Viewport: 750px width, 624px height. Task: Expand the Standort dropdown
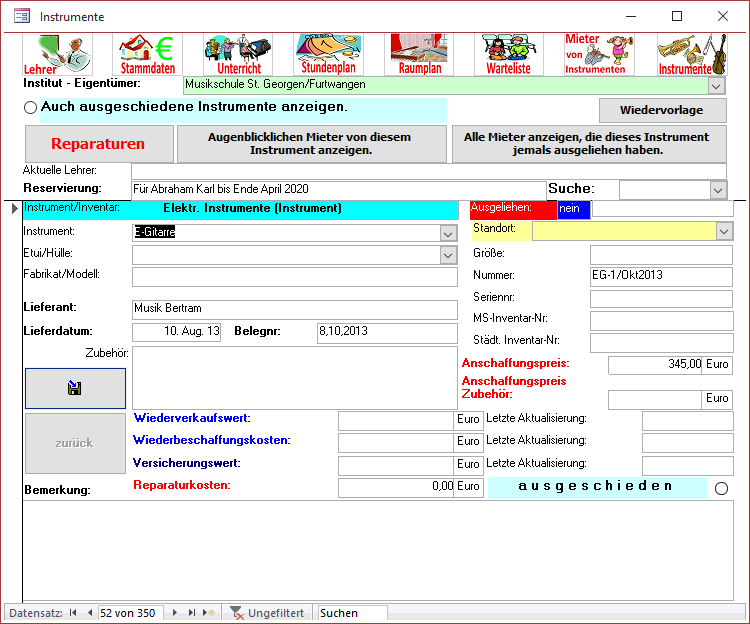pos(724,231)
